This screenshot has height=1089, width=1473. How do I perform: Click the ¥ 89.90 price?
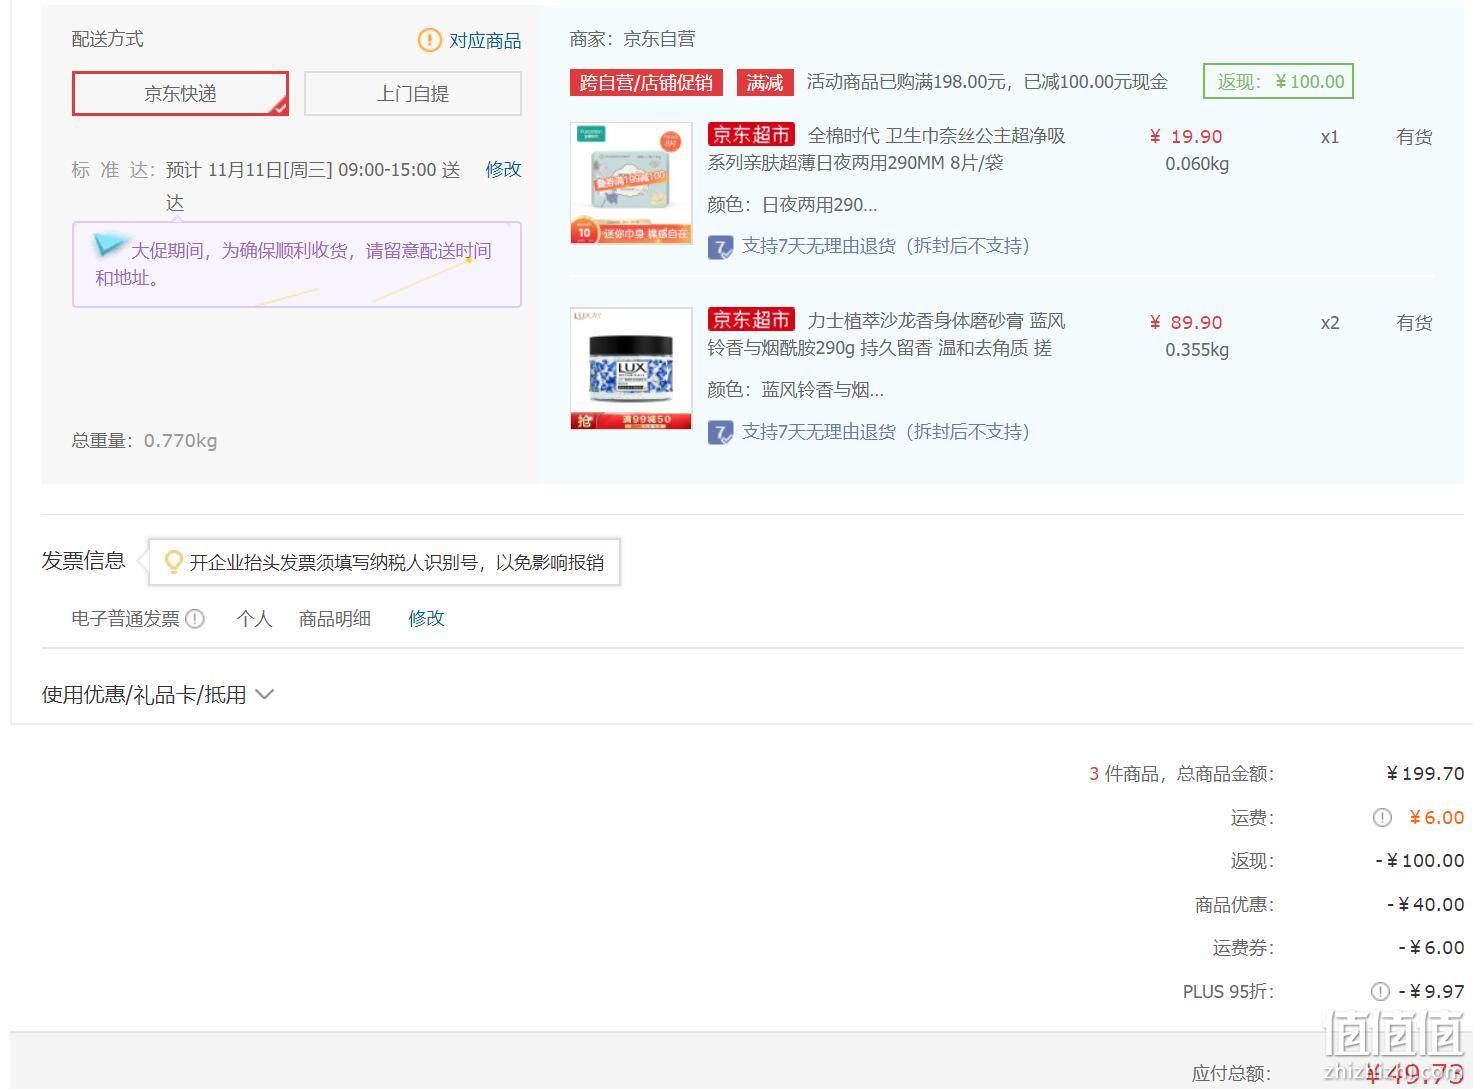1186,323
